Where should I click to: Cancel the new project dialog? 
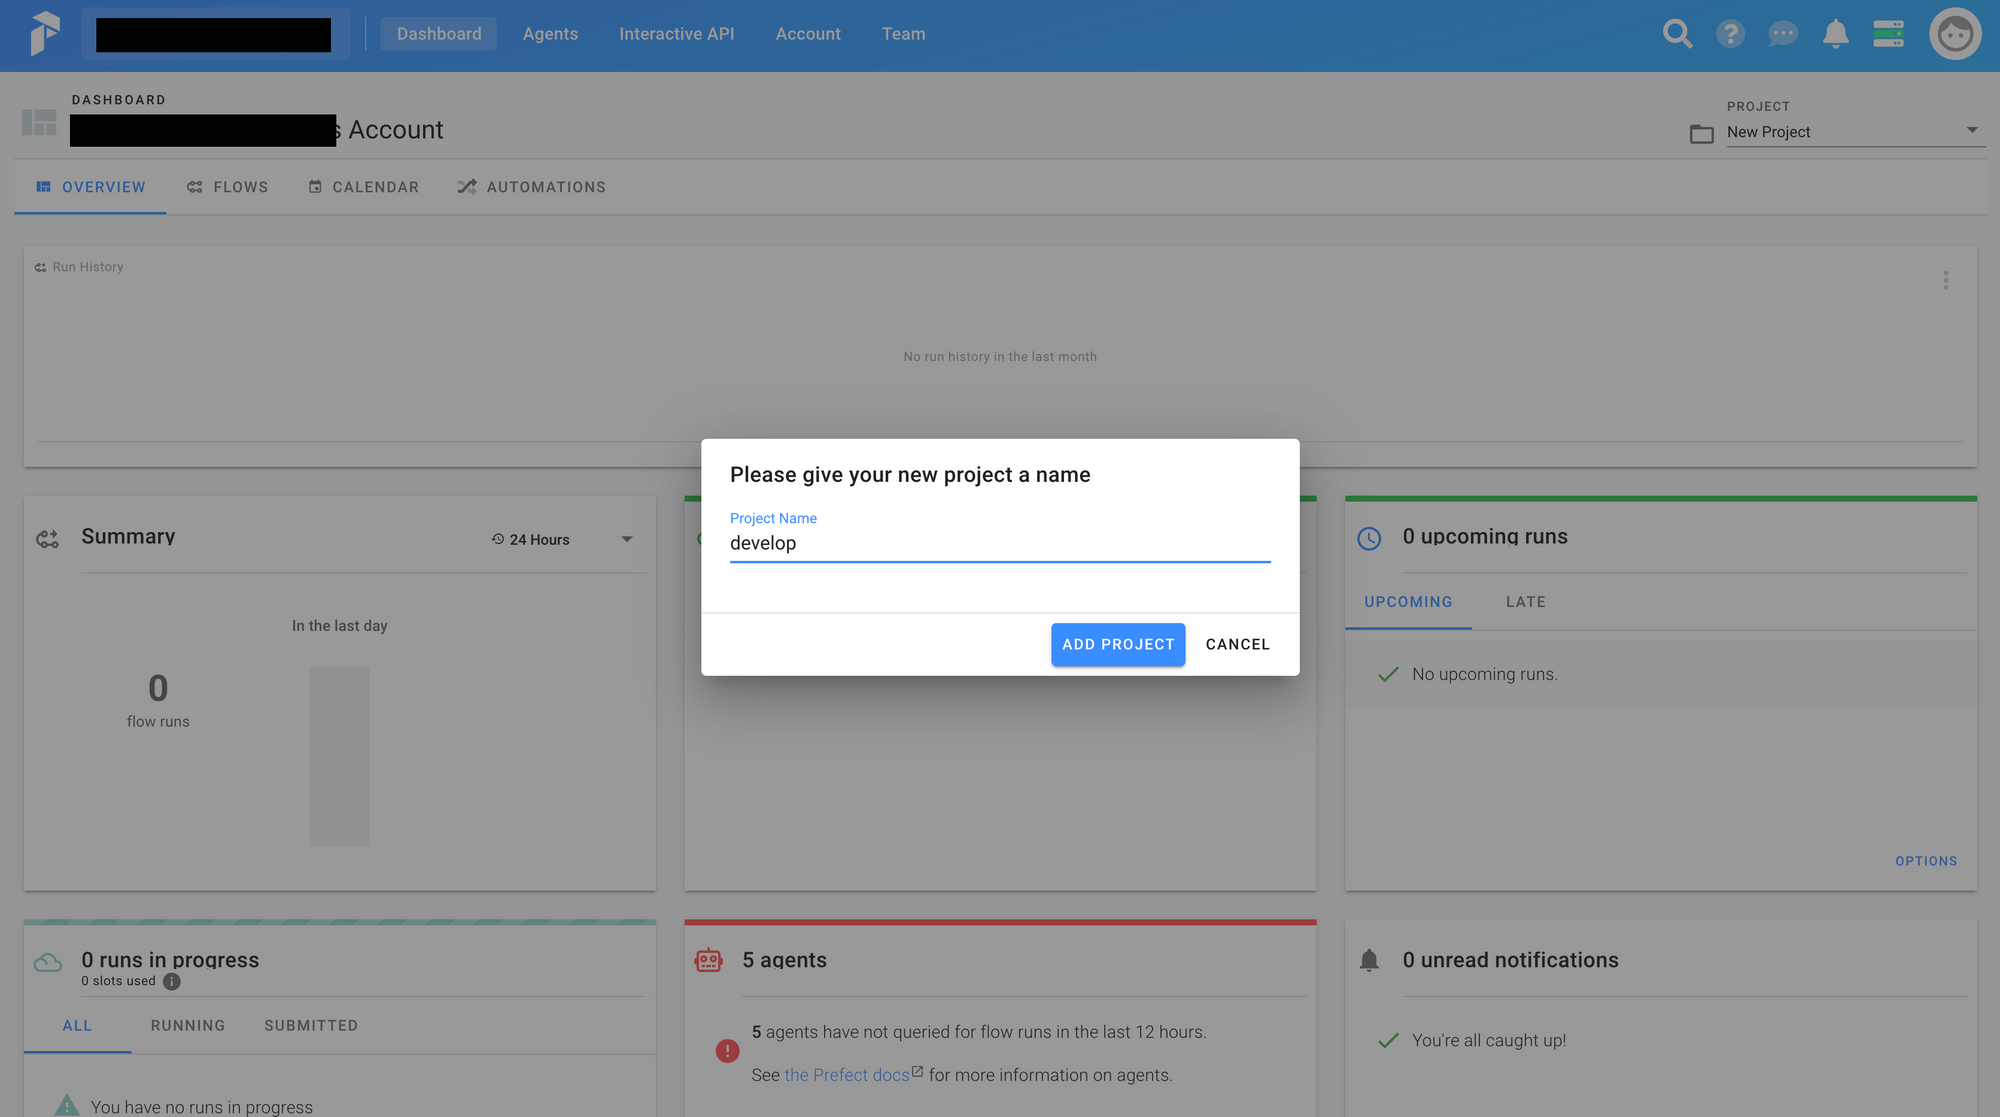(1237, 644)
